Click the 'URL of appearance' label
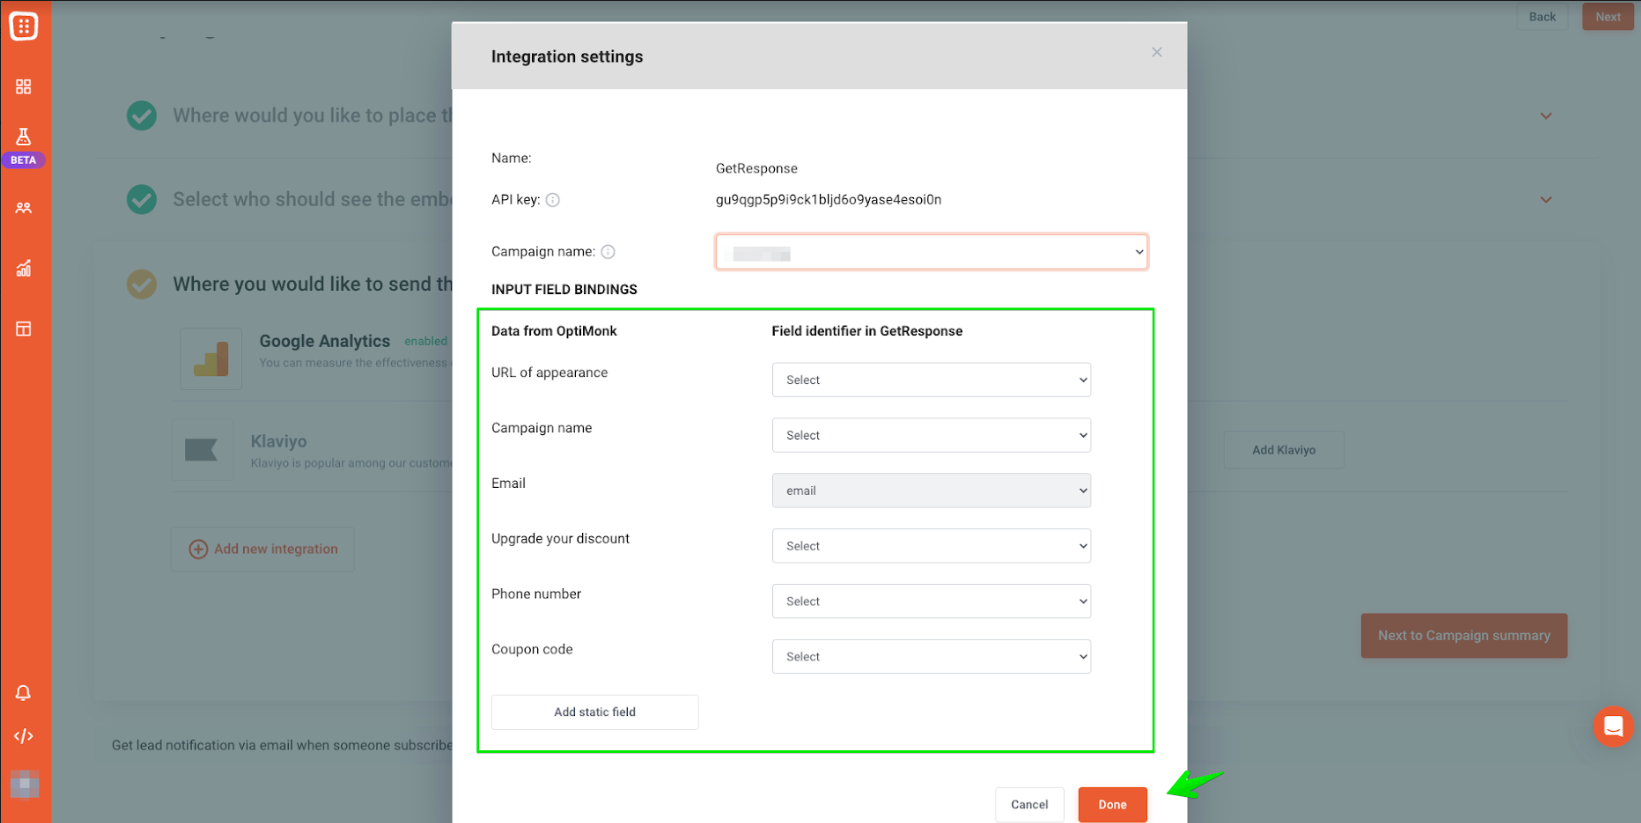The image size is (1641, 823). point(549,373)
